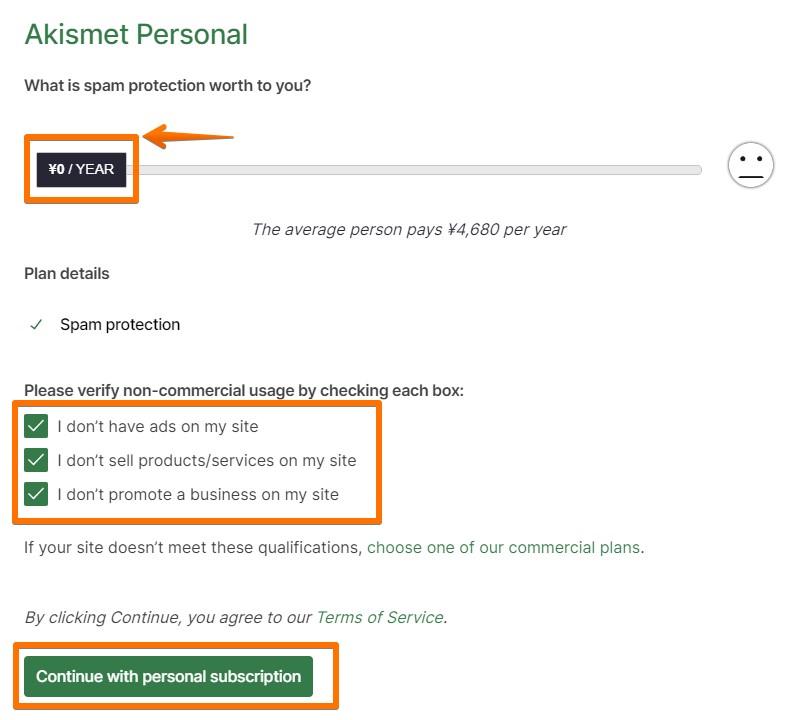Select the Akismet Personal page heading
807x720 pixels.
(136, 34)
